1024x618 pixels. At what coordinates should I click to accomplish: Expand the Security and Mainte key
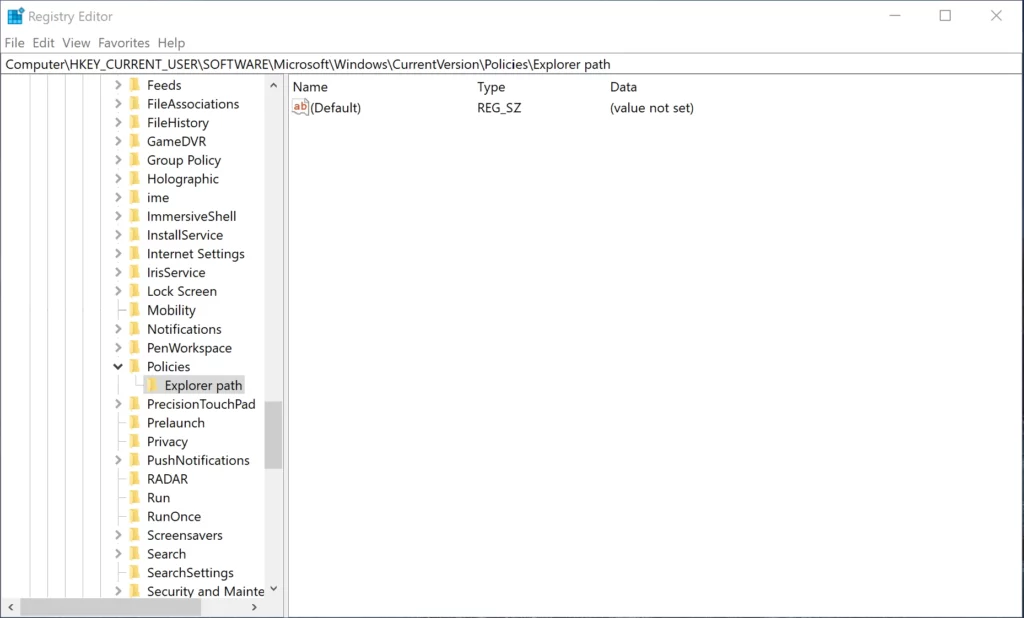[118, 591]
